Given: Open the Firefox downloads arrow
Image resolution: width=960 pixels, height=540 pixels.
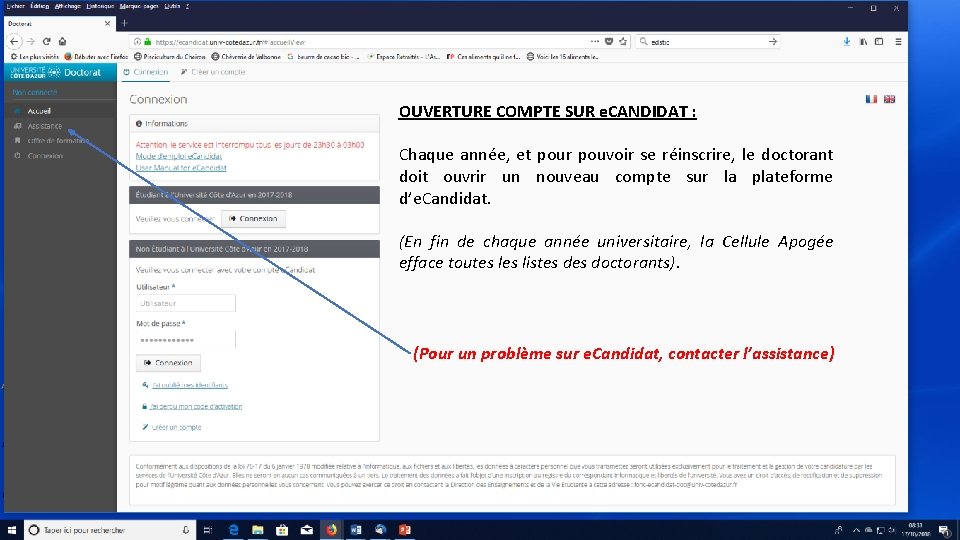Looking at the screenshot, I should click(847, 42).
